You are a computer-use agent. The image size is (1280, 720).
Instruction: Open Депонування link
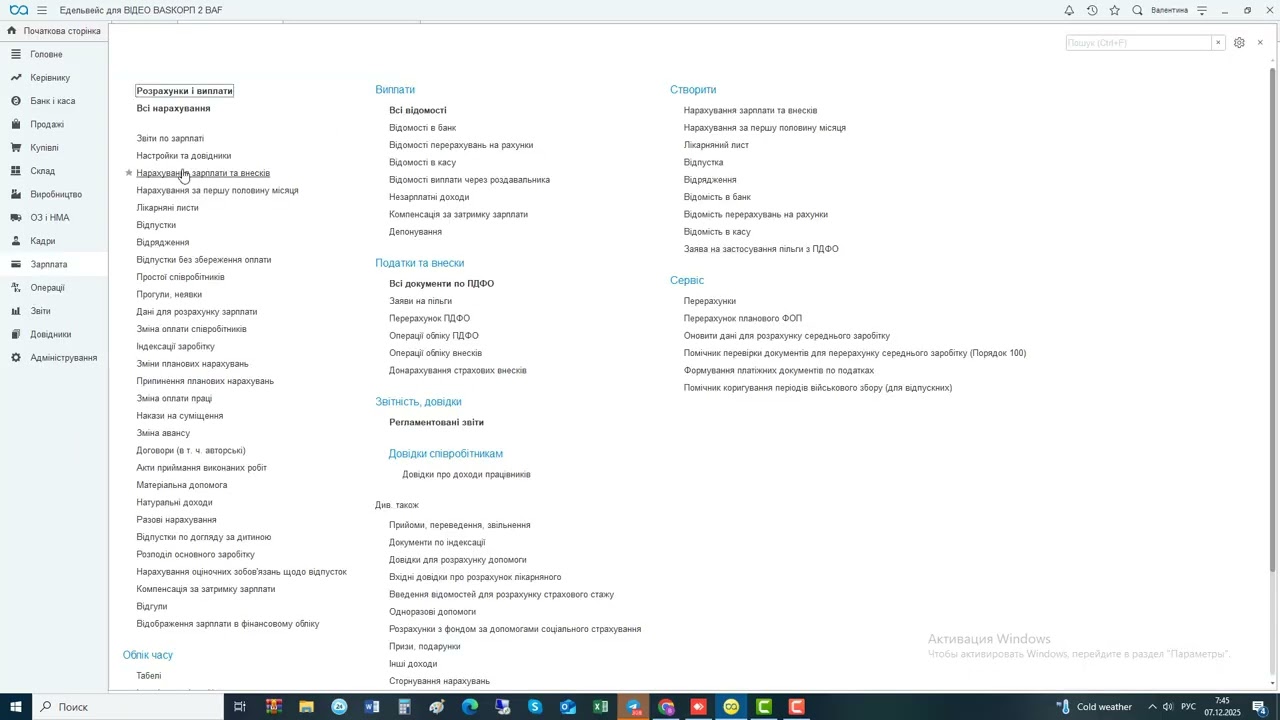point(415,232)
